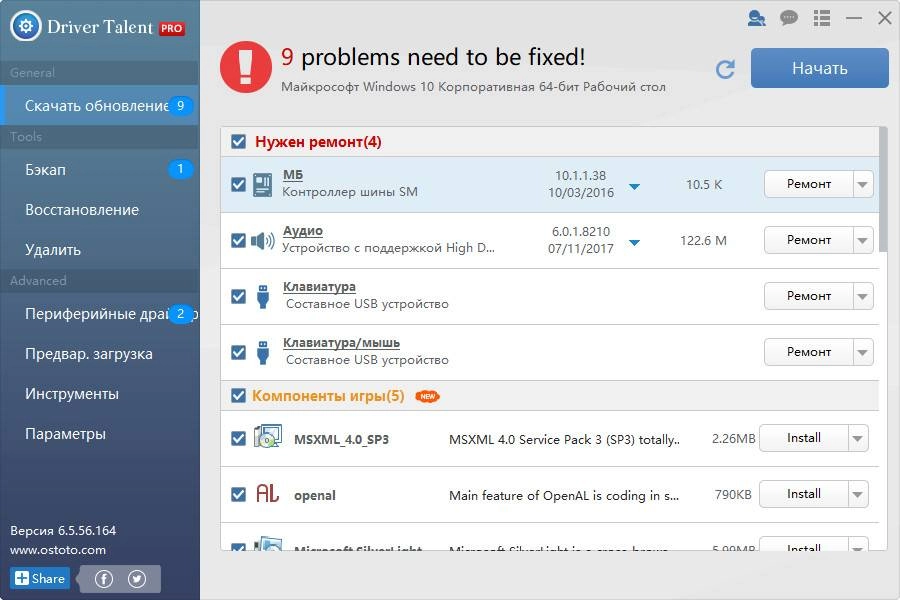Click the Share button
Viewport: 900px width, 600px height.
pyautogui.click(x=40, y=578)
